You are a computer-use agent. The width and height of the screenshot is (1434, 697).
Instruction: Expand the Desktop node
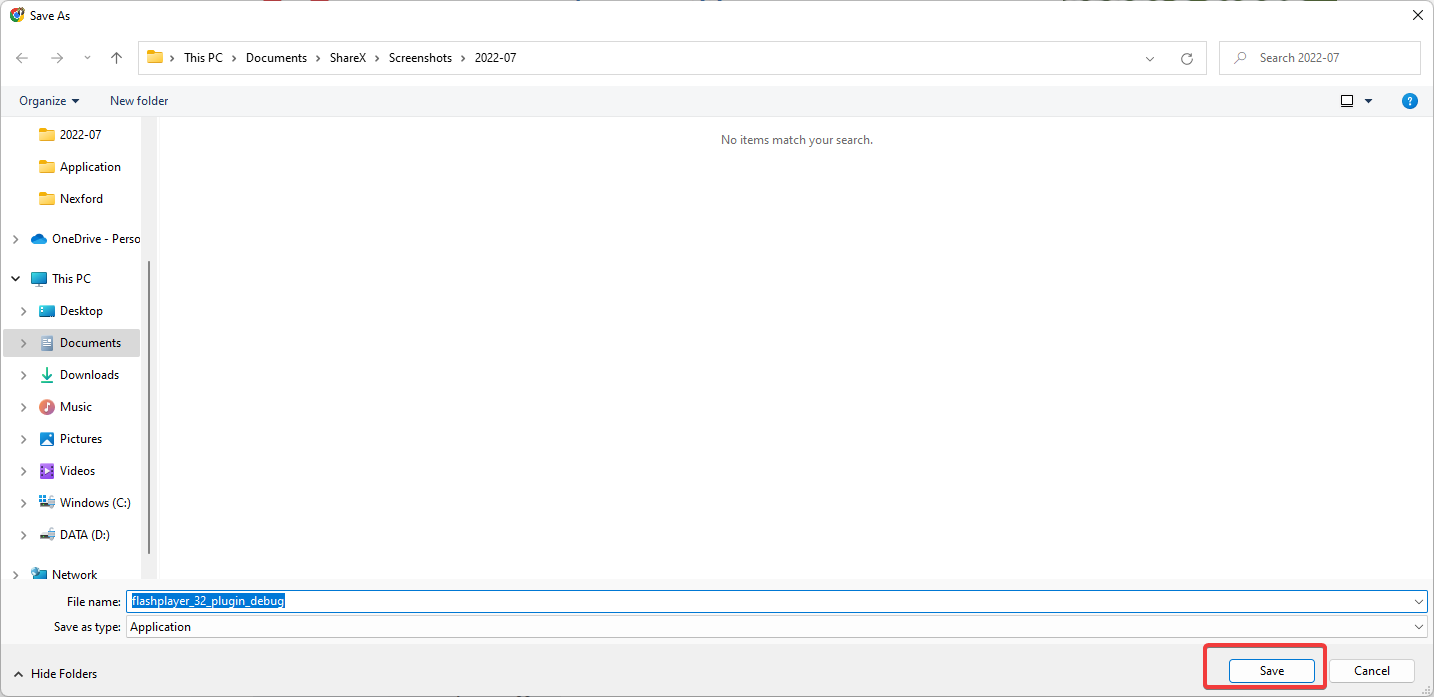pos(23,311)
